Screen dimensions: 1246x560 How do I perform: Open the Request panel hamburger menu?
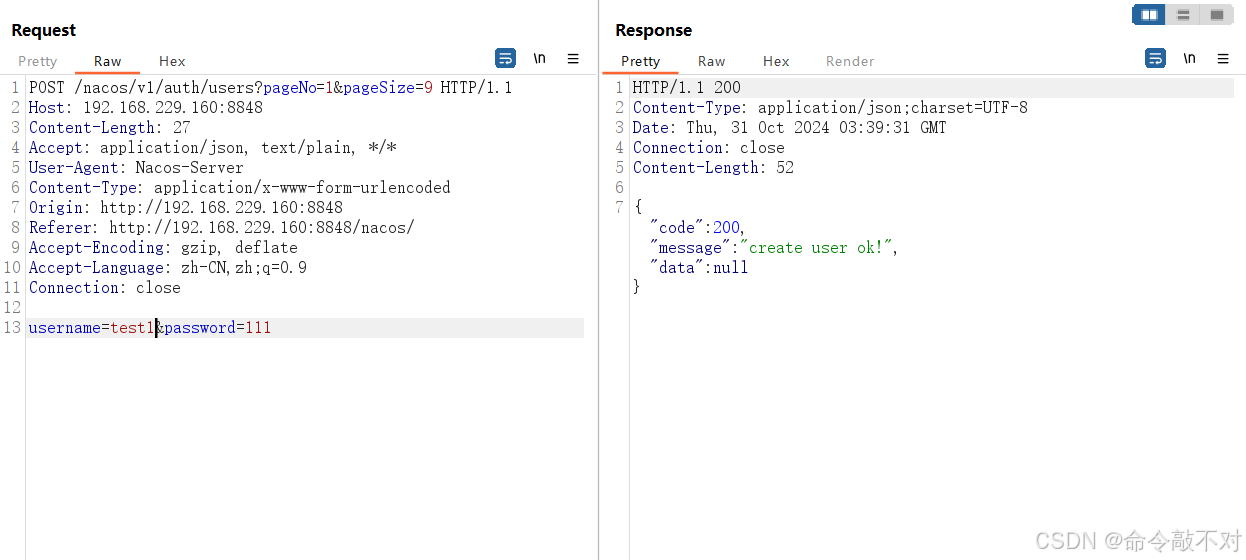[x=573, y=58]
